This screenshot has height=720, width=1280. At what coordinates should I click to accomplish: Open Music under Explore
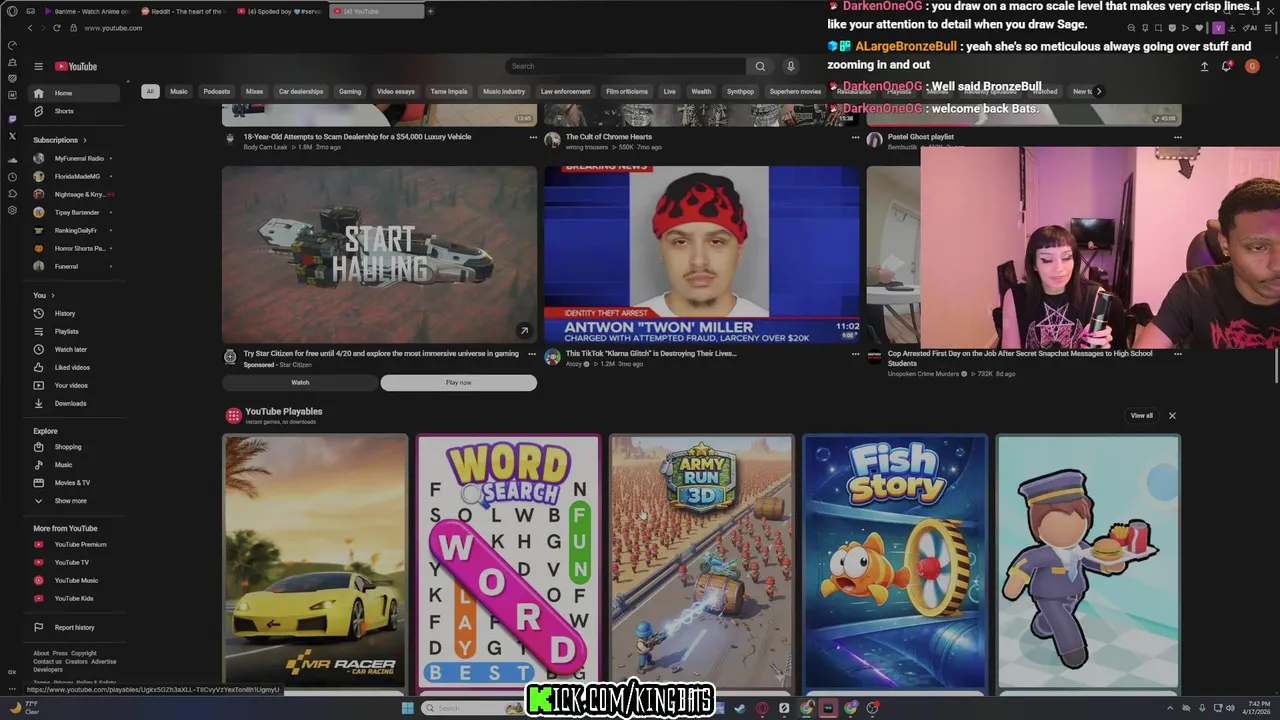coord(75,465)
